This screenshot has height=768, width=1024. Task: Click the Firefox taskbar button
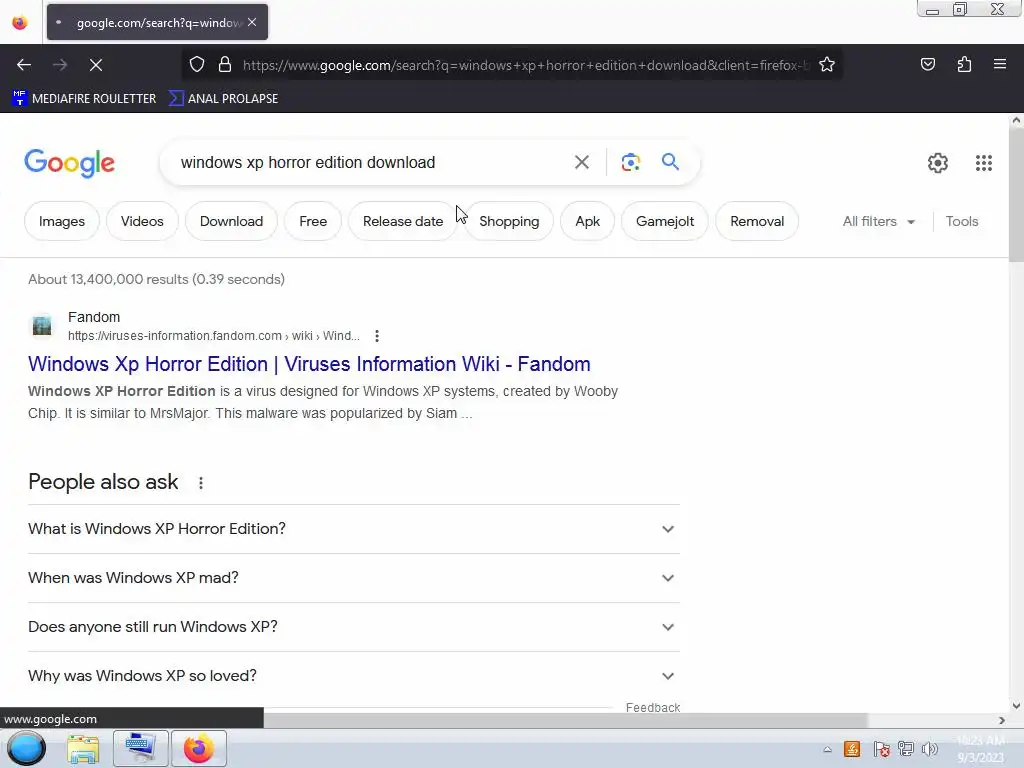[x=199, y=748]
